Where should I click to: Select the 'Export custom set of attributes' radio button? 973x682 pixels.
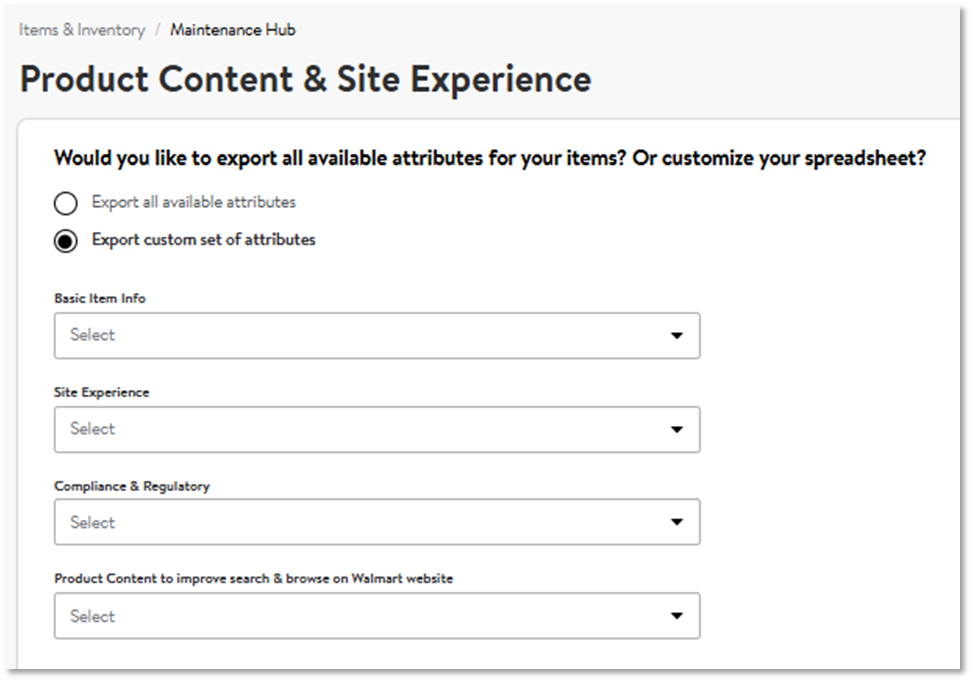tap(66, 241)
